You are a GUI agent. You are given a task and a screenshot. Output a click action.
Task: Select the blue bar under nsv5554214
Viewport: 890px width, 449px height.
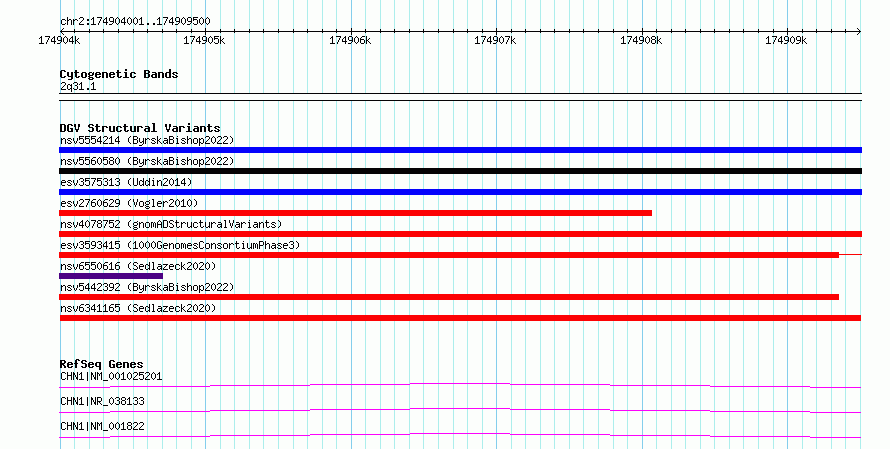point(460,150)
